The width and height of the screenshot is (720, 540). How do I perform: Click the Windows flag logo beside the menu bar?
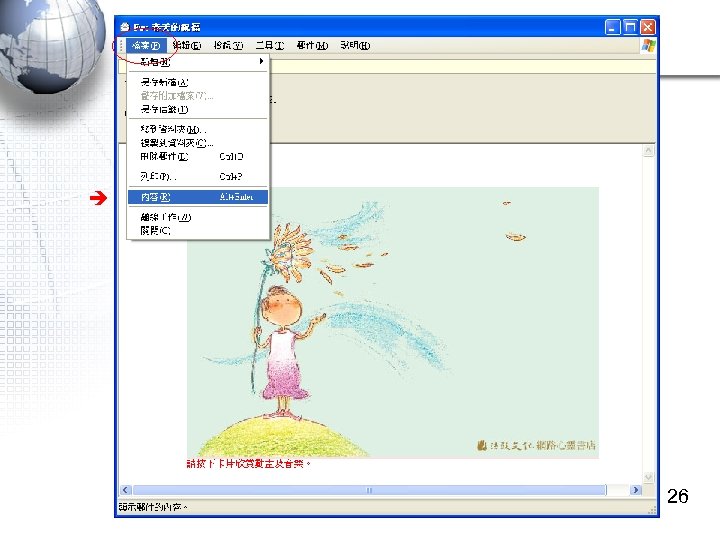tap(648, 45)
